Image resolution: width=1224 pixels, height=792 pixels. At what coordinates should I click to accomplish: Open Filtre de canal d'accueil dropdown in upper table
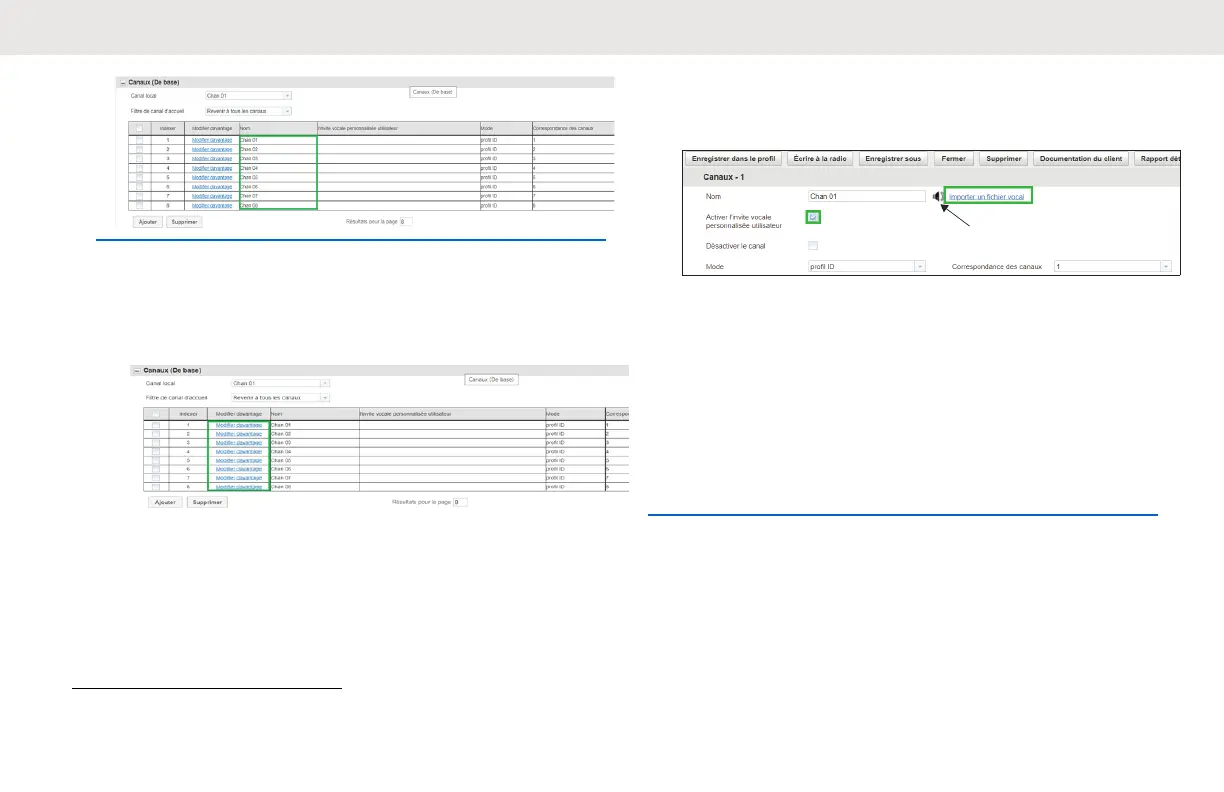[248, 111]
